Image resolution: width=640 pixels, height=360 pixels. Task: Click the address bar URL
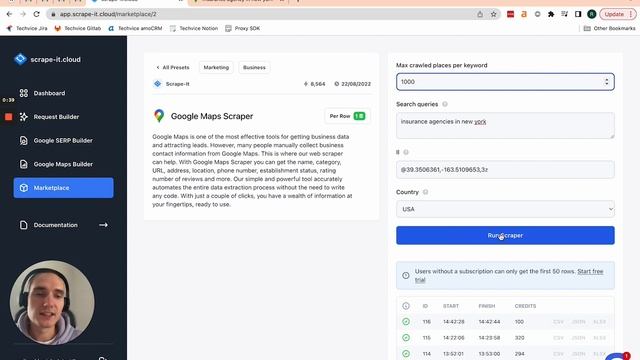pos(108,14)
